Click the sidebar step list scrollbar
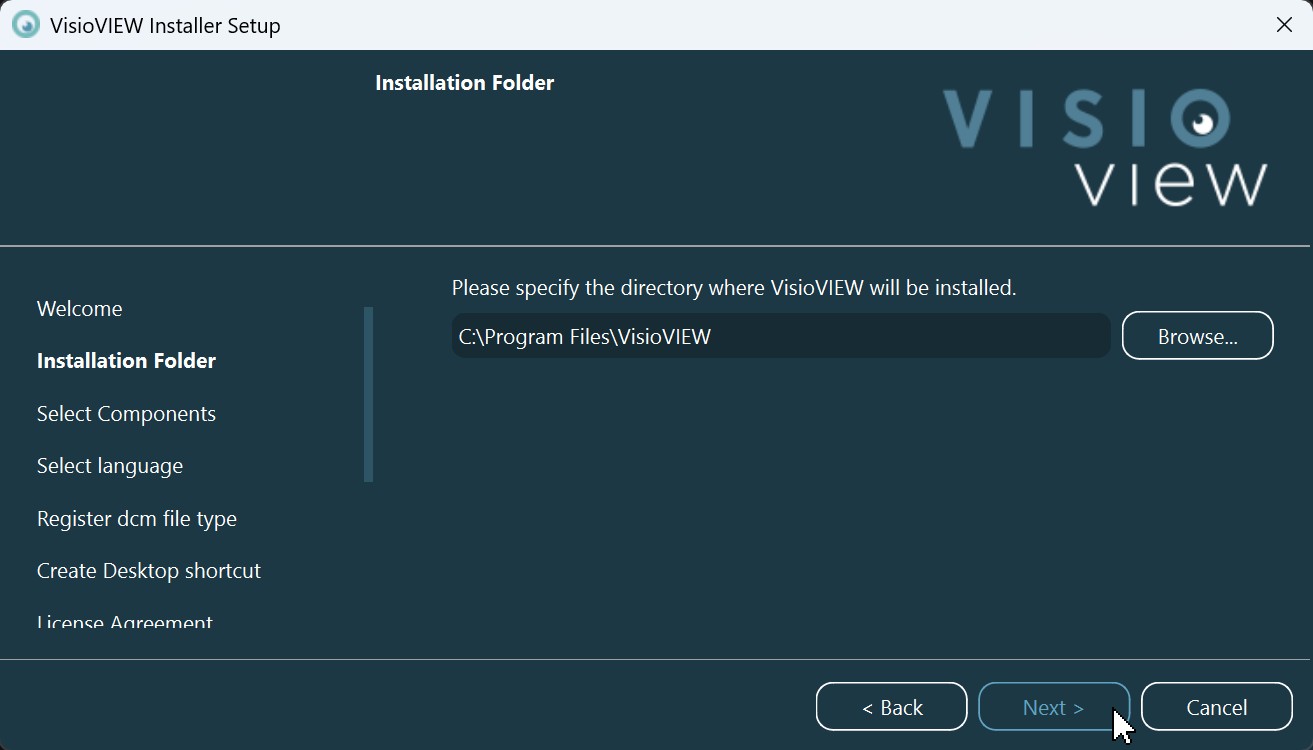Screen dimensions: 1313x750 [368, 395]
